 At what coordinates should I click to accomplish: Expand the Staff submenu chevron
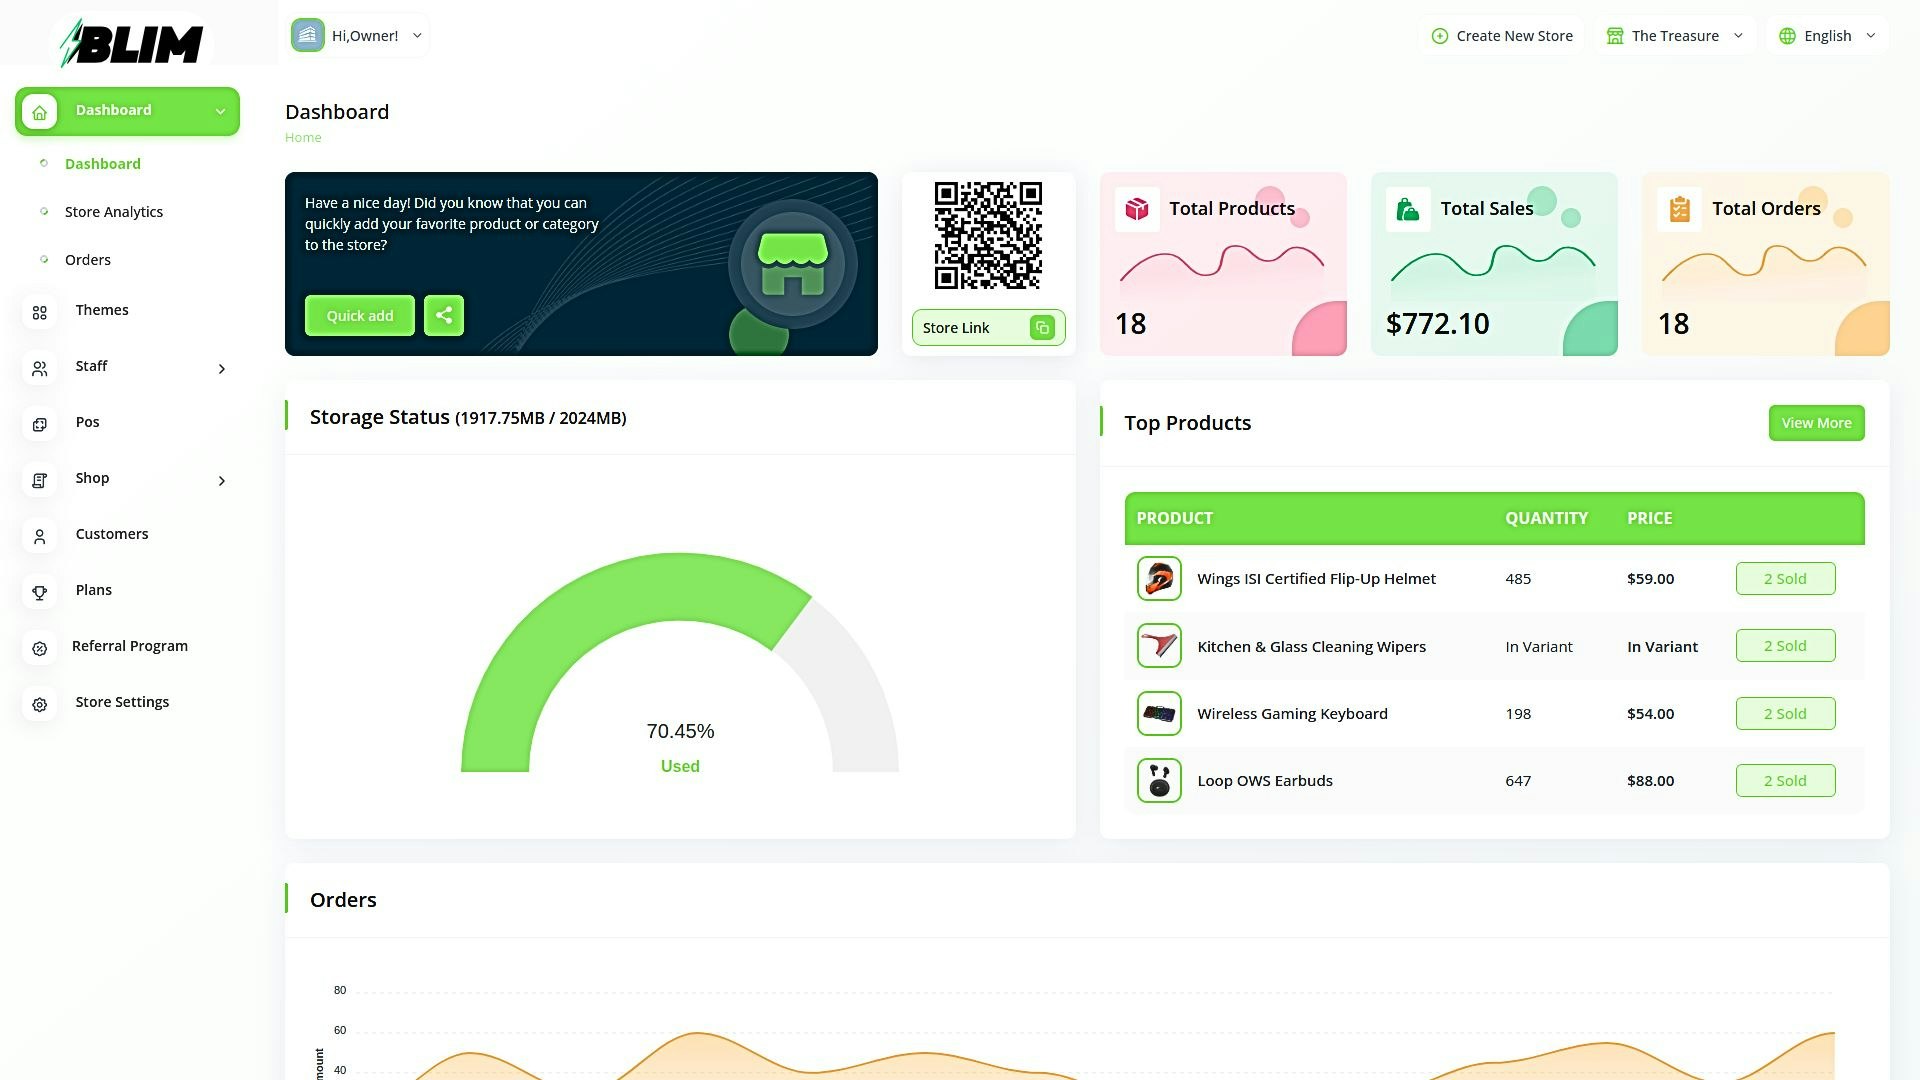point(222,368)
